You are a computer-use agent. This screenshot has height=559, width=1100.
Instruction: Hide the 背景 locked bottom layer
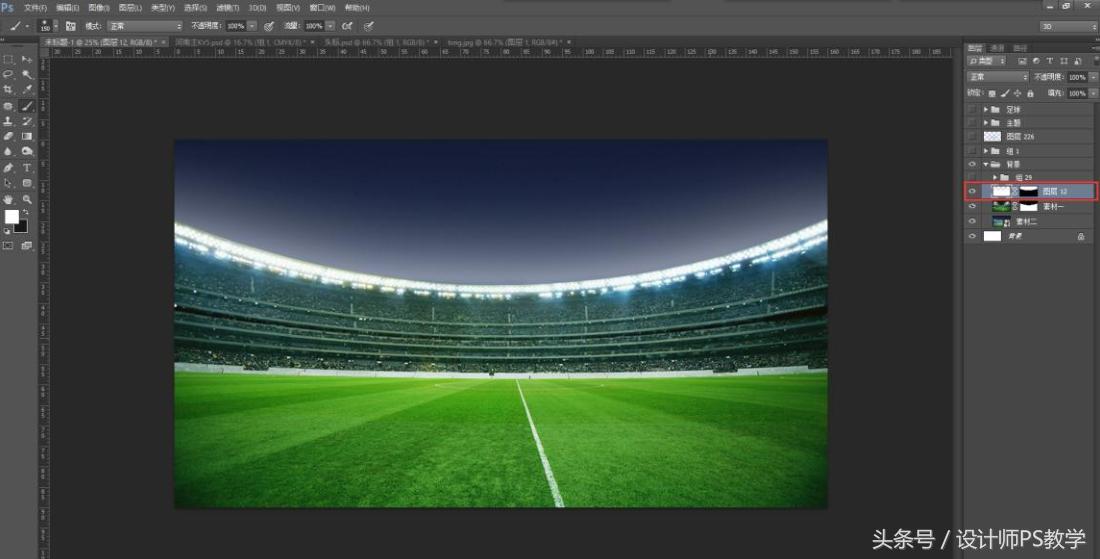tap(972, 237)
